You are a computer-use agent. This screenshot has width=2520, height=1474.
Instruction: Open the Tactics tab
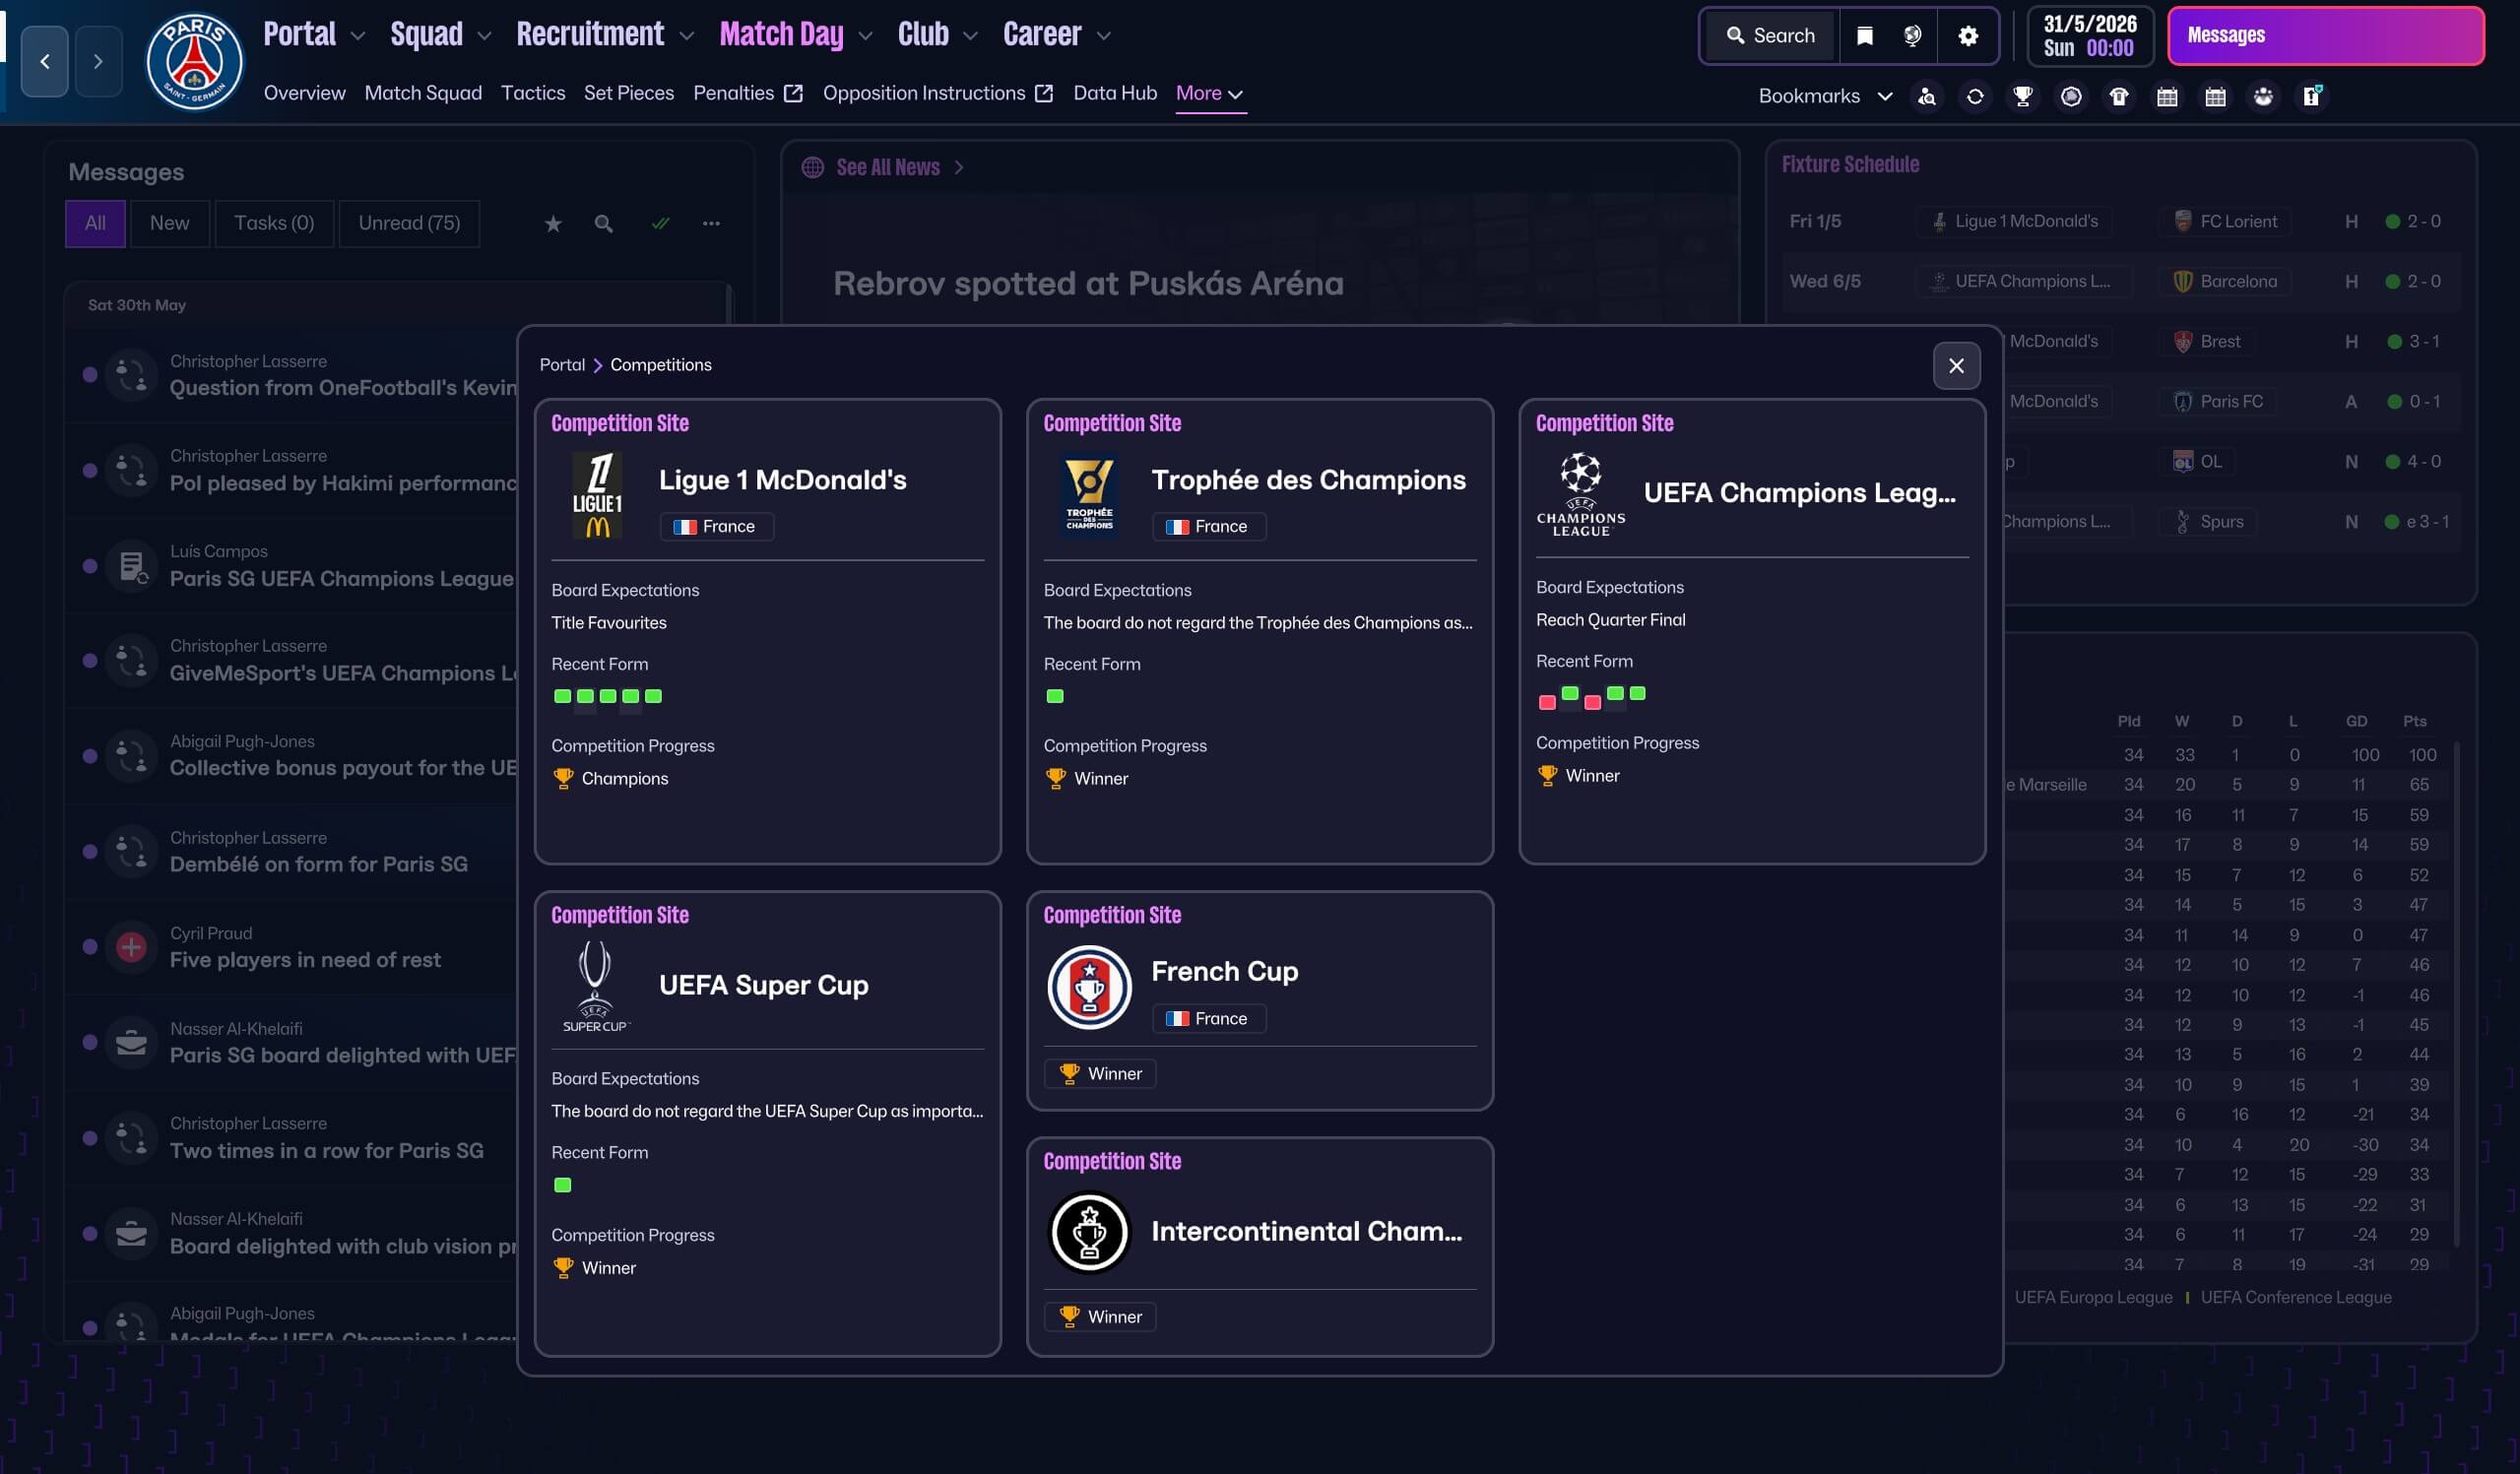tap(532, 93)
